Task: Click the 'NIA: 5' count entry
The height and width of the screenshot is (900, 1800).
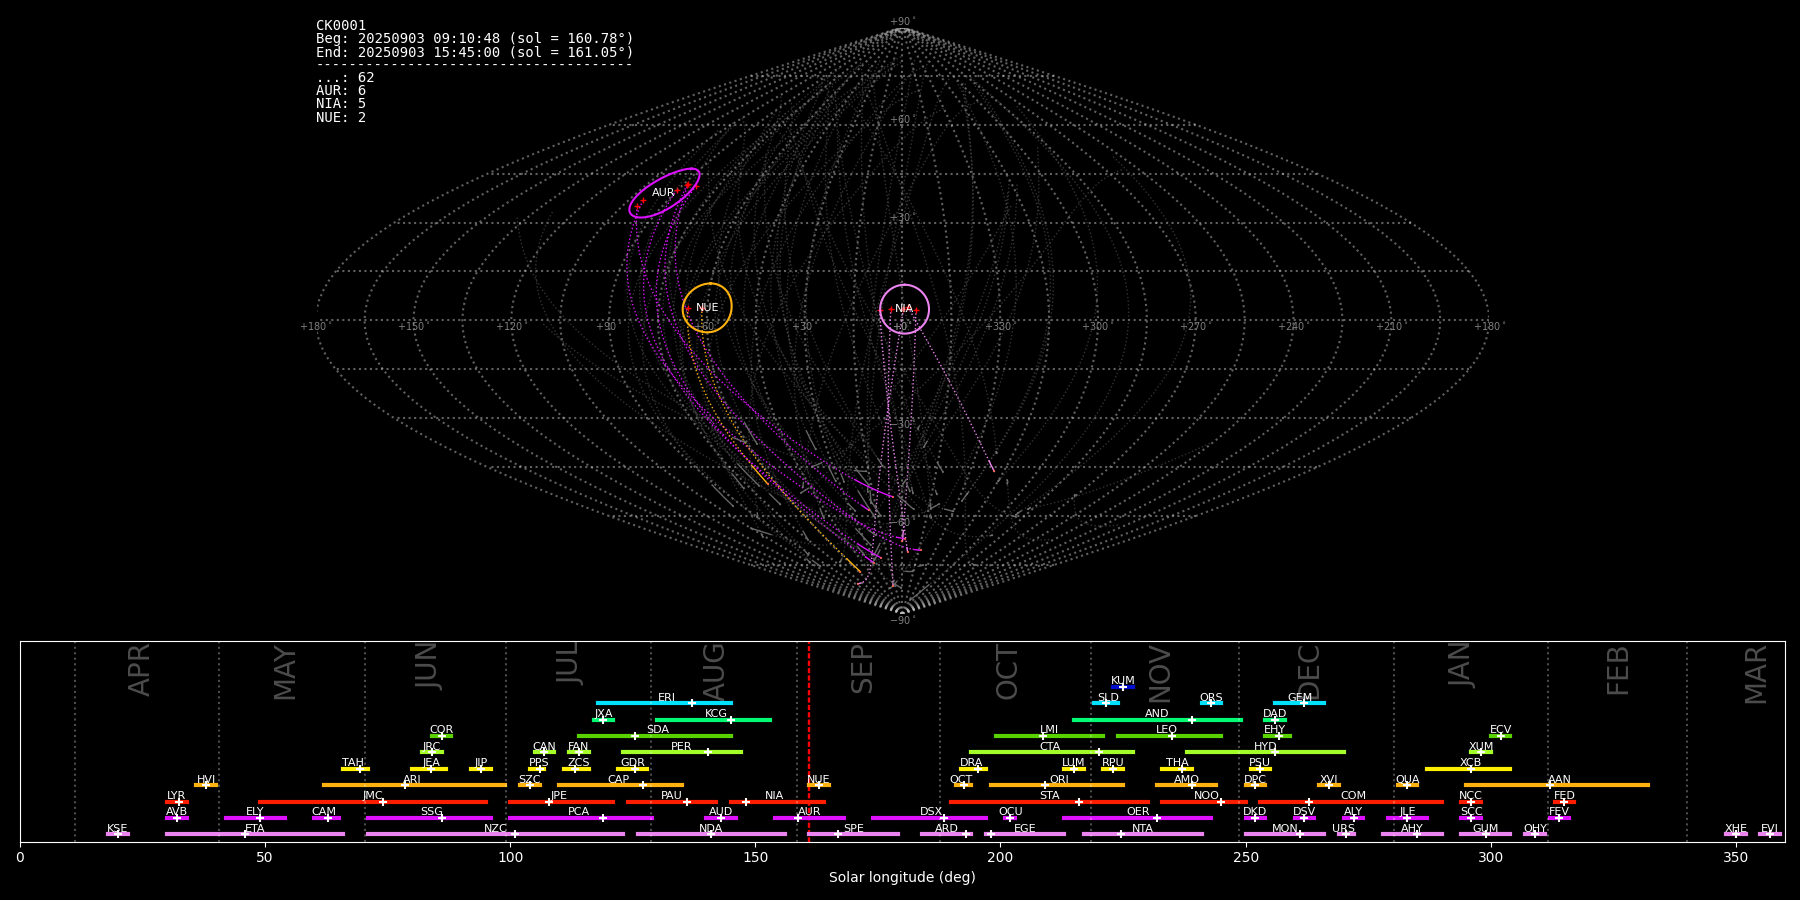Action: click(341, 104)
